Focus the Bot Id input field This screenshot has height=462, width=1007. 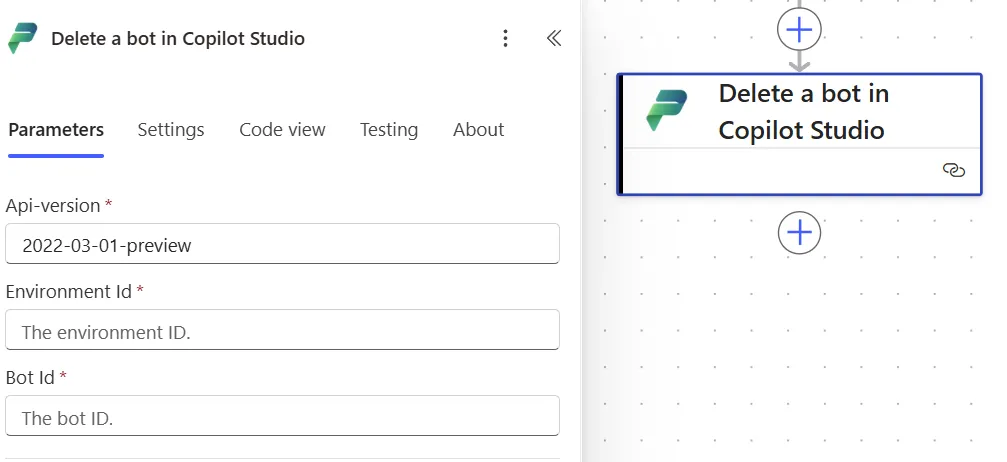click(282, 416)
